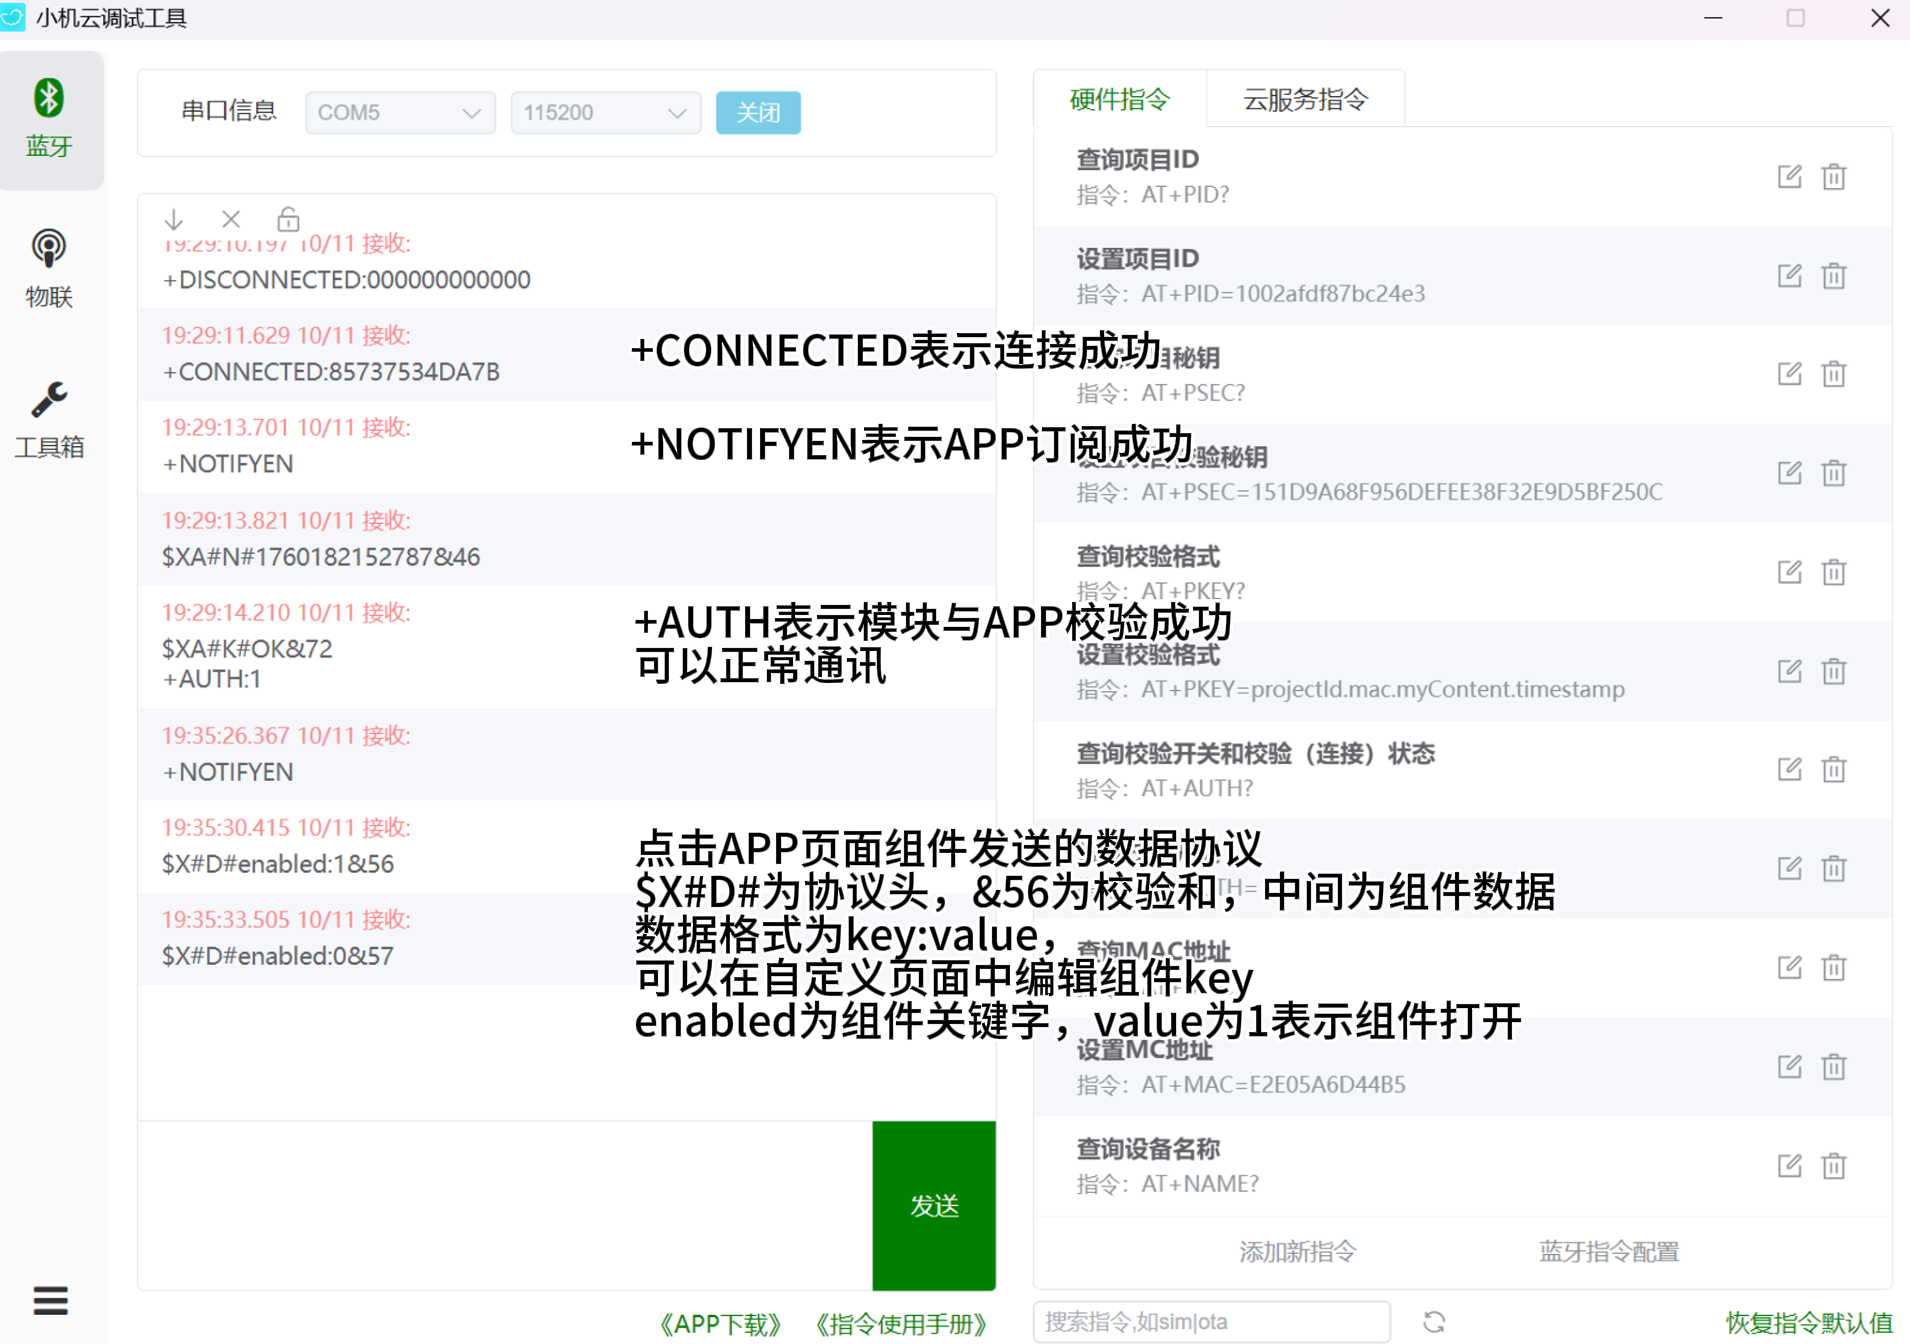Viewport: 1910px width, 1344px height.
Task: Delete the 设置项目ID command
Action: coord(1833,276)
